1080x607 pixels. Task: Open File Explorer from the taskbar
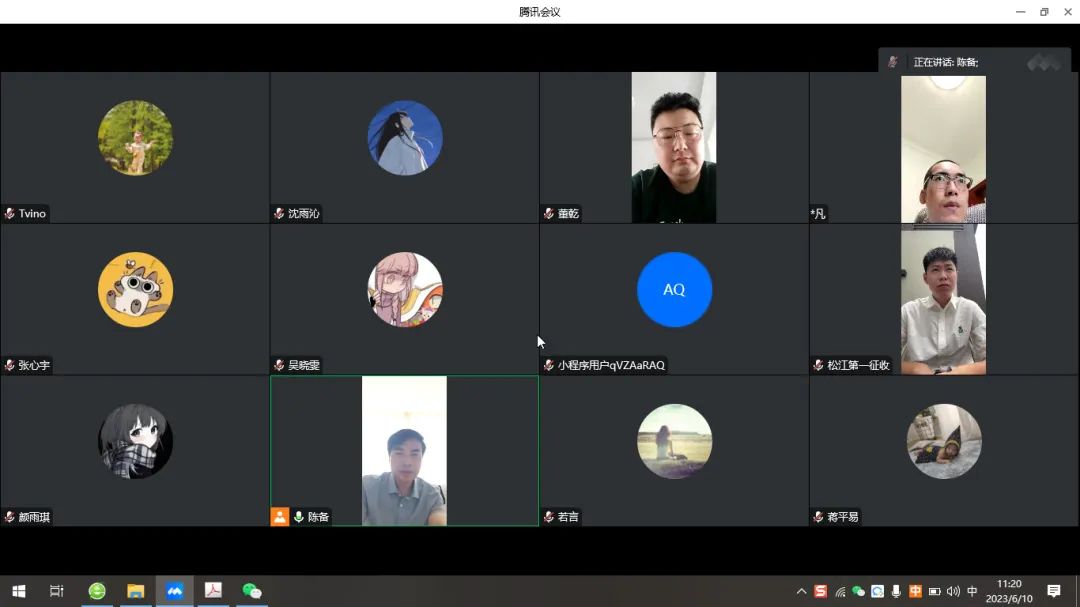coord(135,591)
